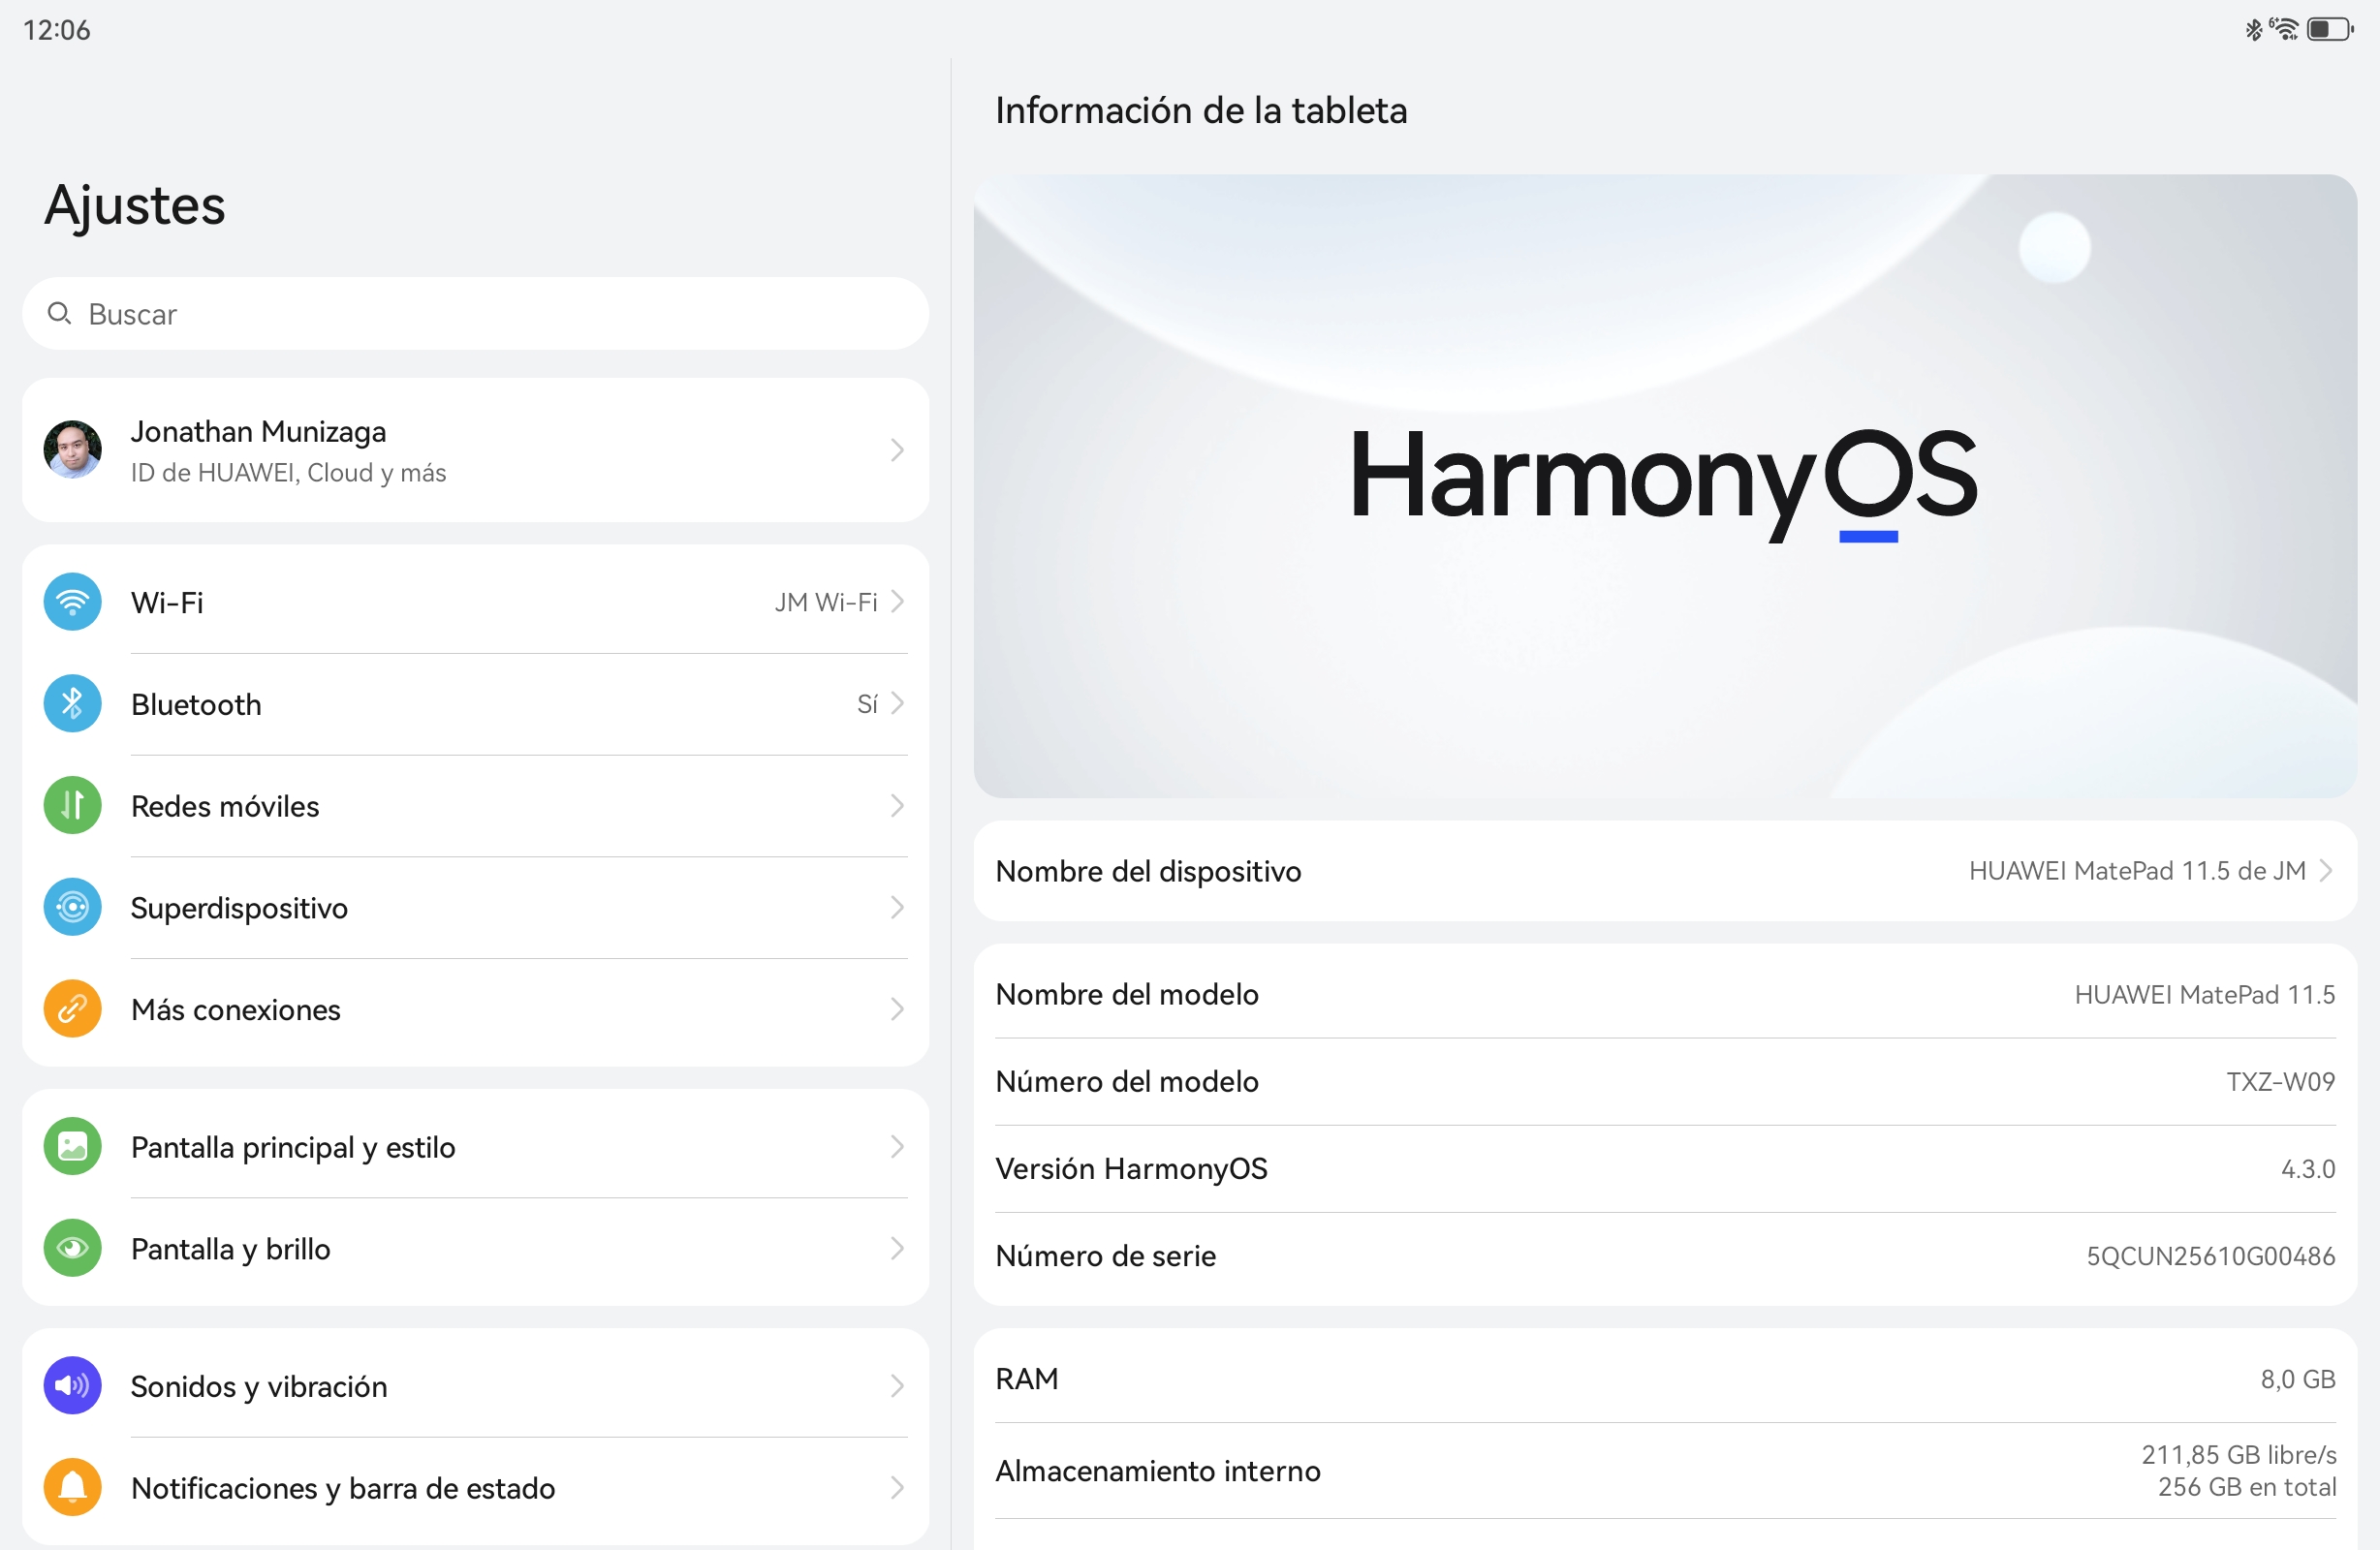Image resolution: width=2380 pixels, height=1550 pixels.
Task: Open the Bluetooth row chevron next to Sí
Action: (897, 704)
